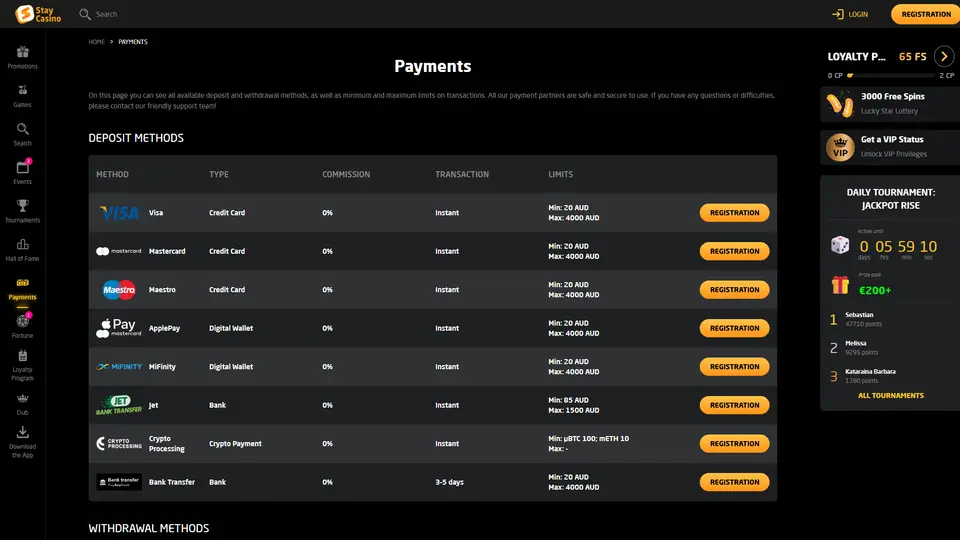Screen dimensions: 960x540
Task: Open Search in the left sidebar
Action: coord(23,135)
